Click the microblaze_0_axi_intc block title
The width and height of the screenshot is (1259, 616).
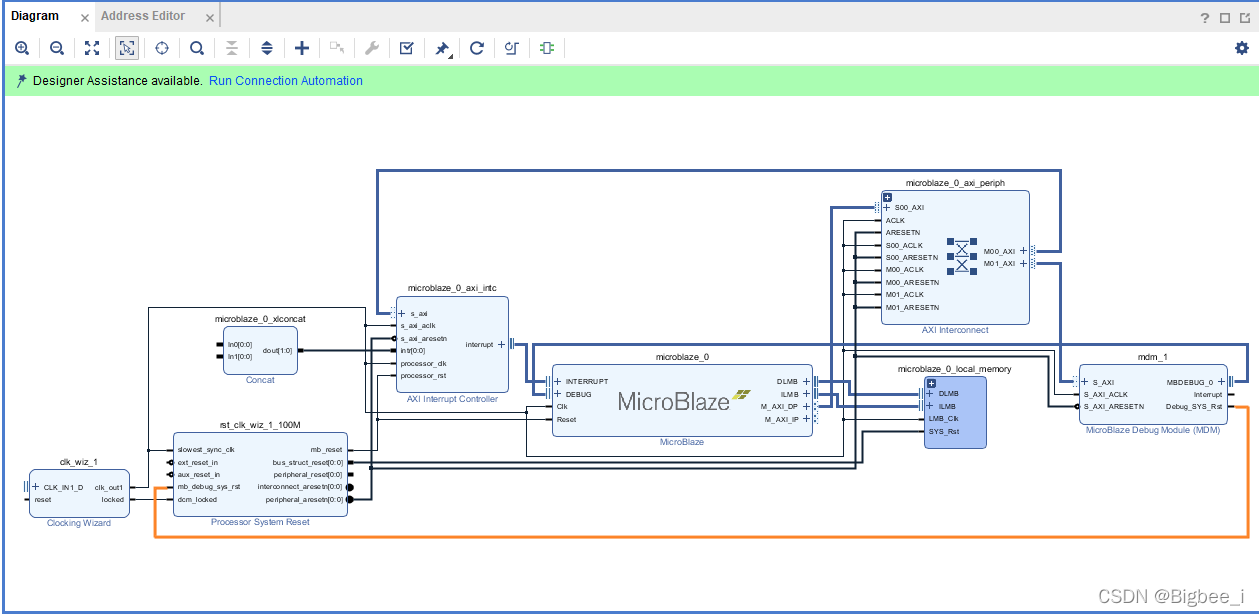[452, 288]
